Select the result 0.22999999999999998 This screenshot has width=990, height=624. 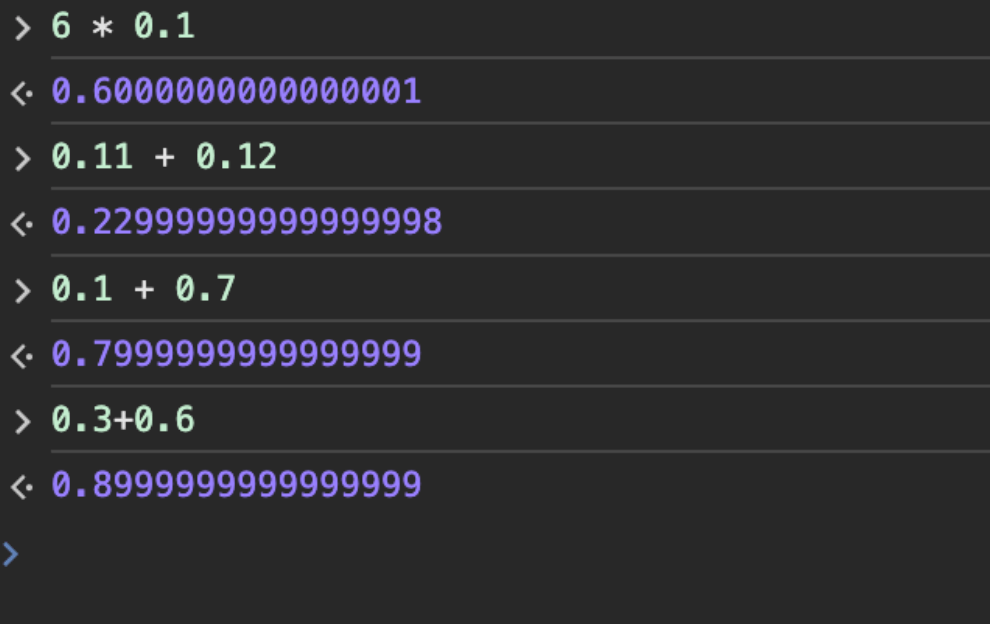point(246,222)
